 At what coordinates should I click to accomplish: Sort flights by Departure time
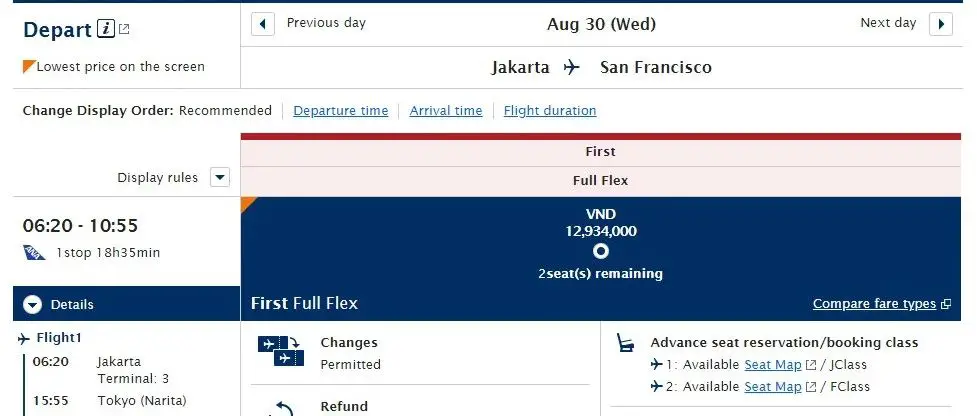[x=341, y=111]
